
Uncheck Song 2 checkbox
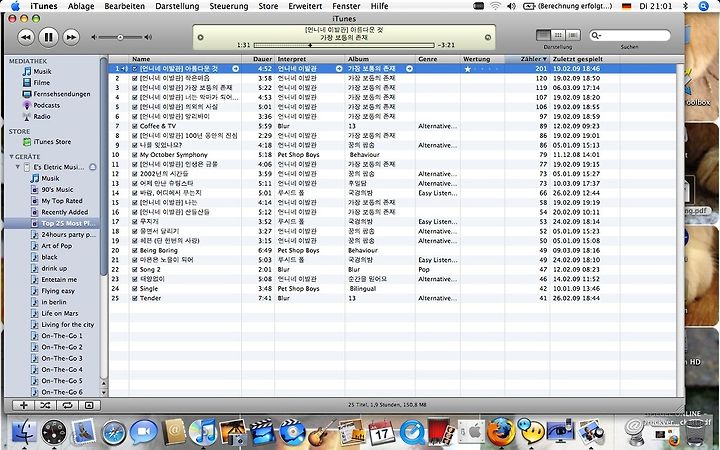coord(135,270)
